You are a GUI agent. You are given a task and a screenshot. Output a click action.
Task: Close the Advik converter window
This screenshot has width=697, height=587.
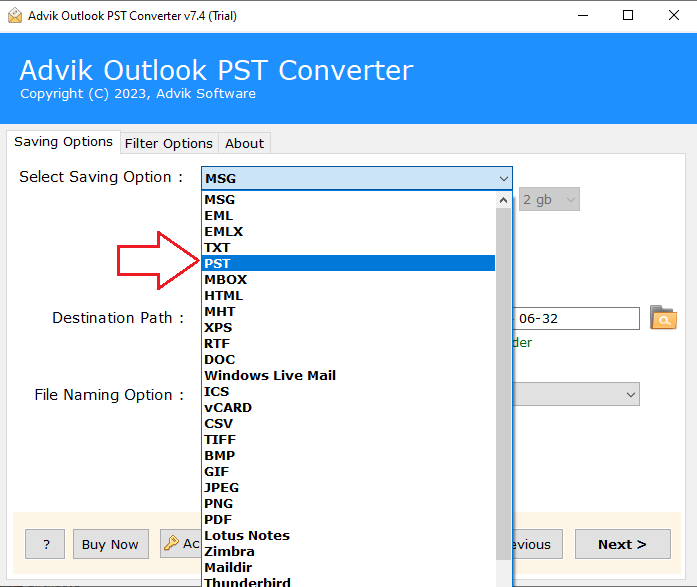click(x=673, y=16)
